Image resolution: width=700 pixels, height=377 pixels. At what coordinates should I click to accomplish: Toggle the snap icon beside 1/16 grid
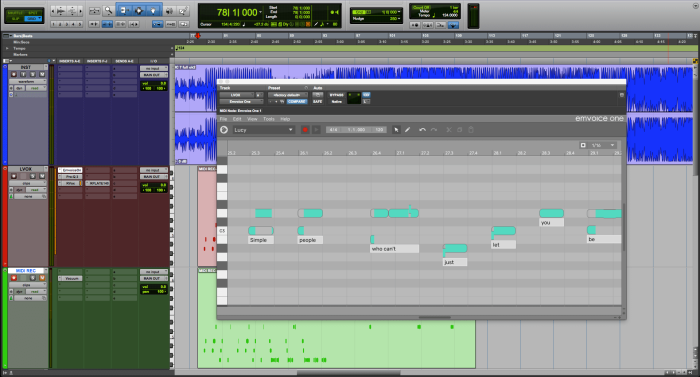(583, 145)
